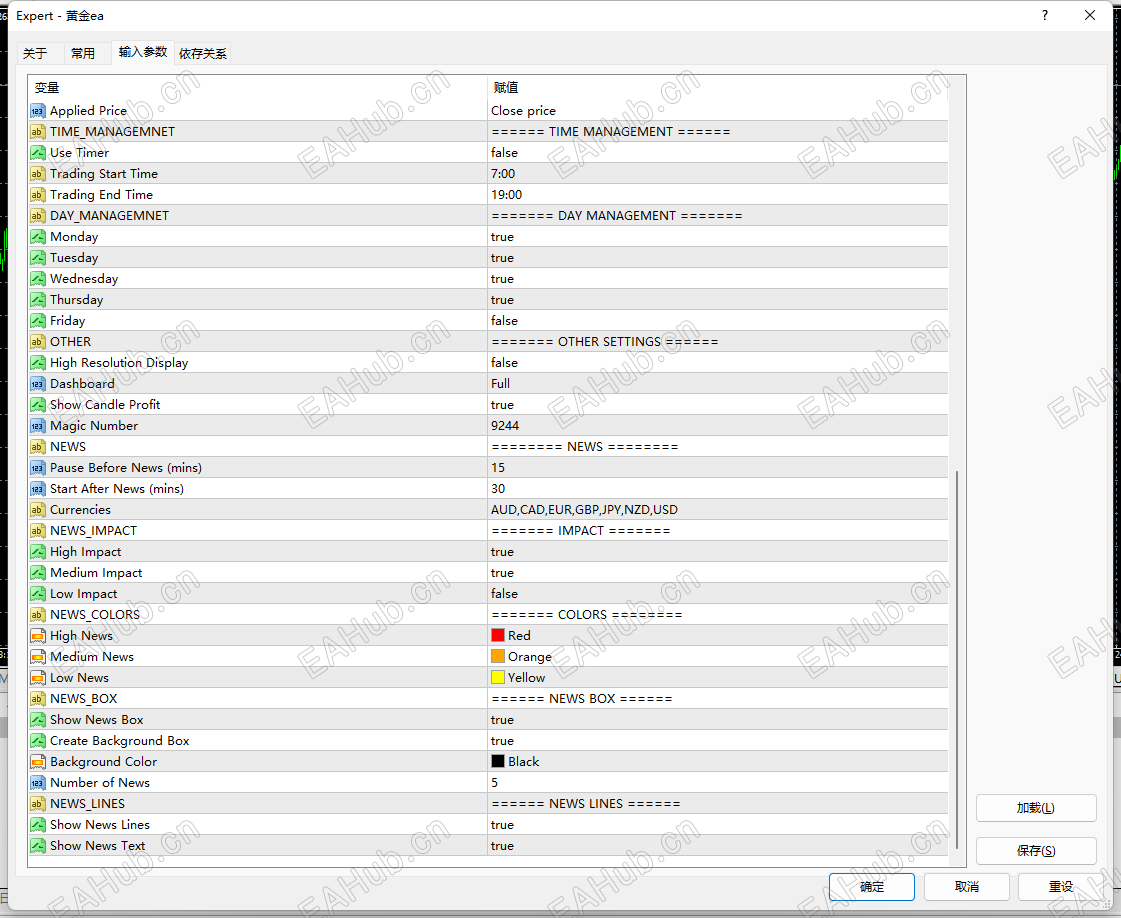Click the Black Background Color swatch
The height and width of the screenshot is (918, 1121).
[498, 762]
